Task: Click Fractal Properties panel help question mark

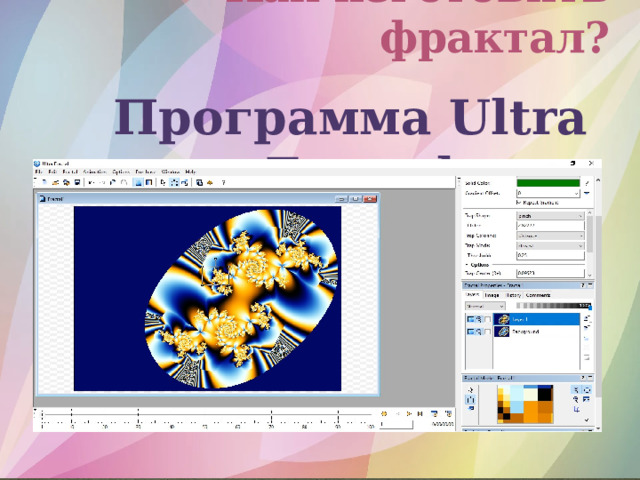Action: [583, 285]
